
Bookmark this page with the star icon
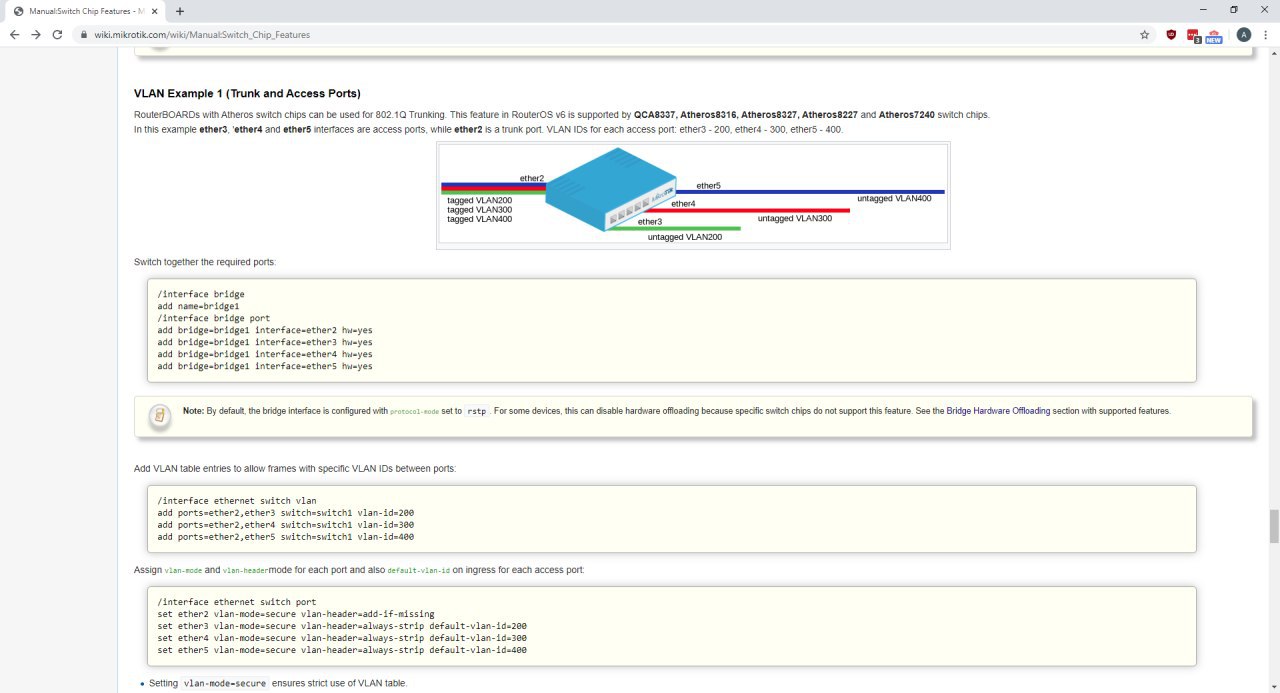[x=1144, y=34]
